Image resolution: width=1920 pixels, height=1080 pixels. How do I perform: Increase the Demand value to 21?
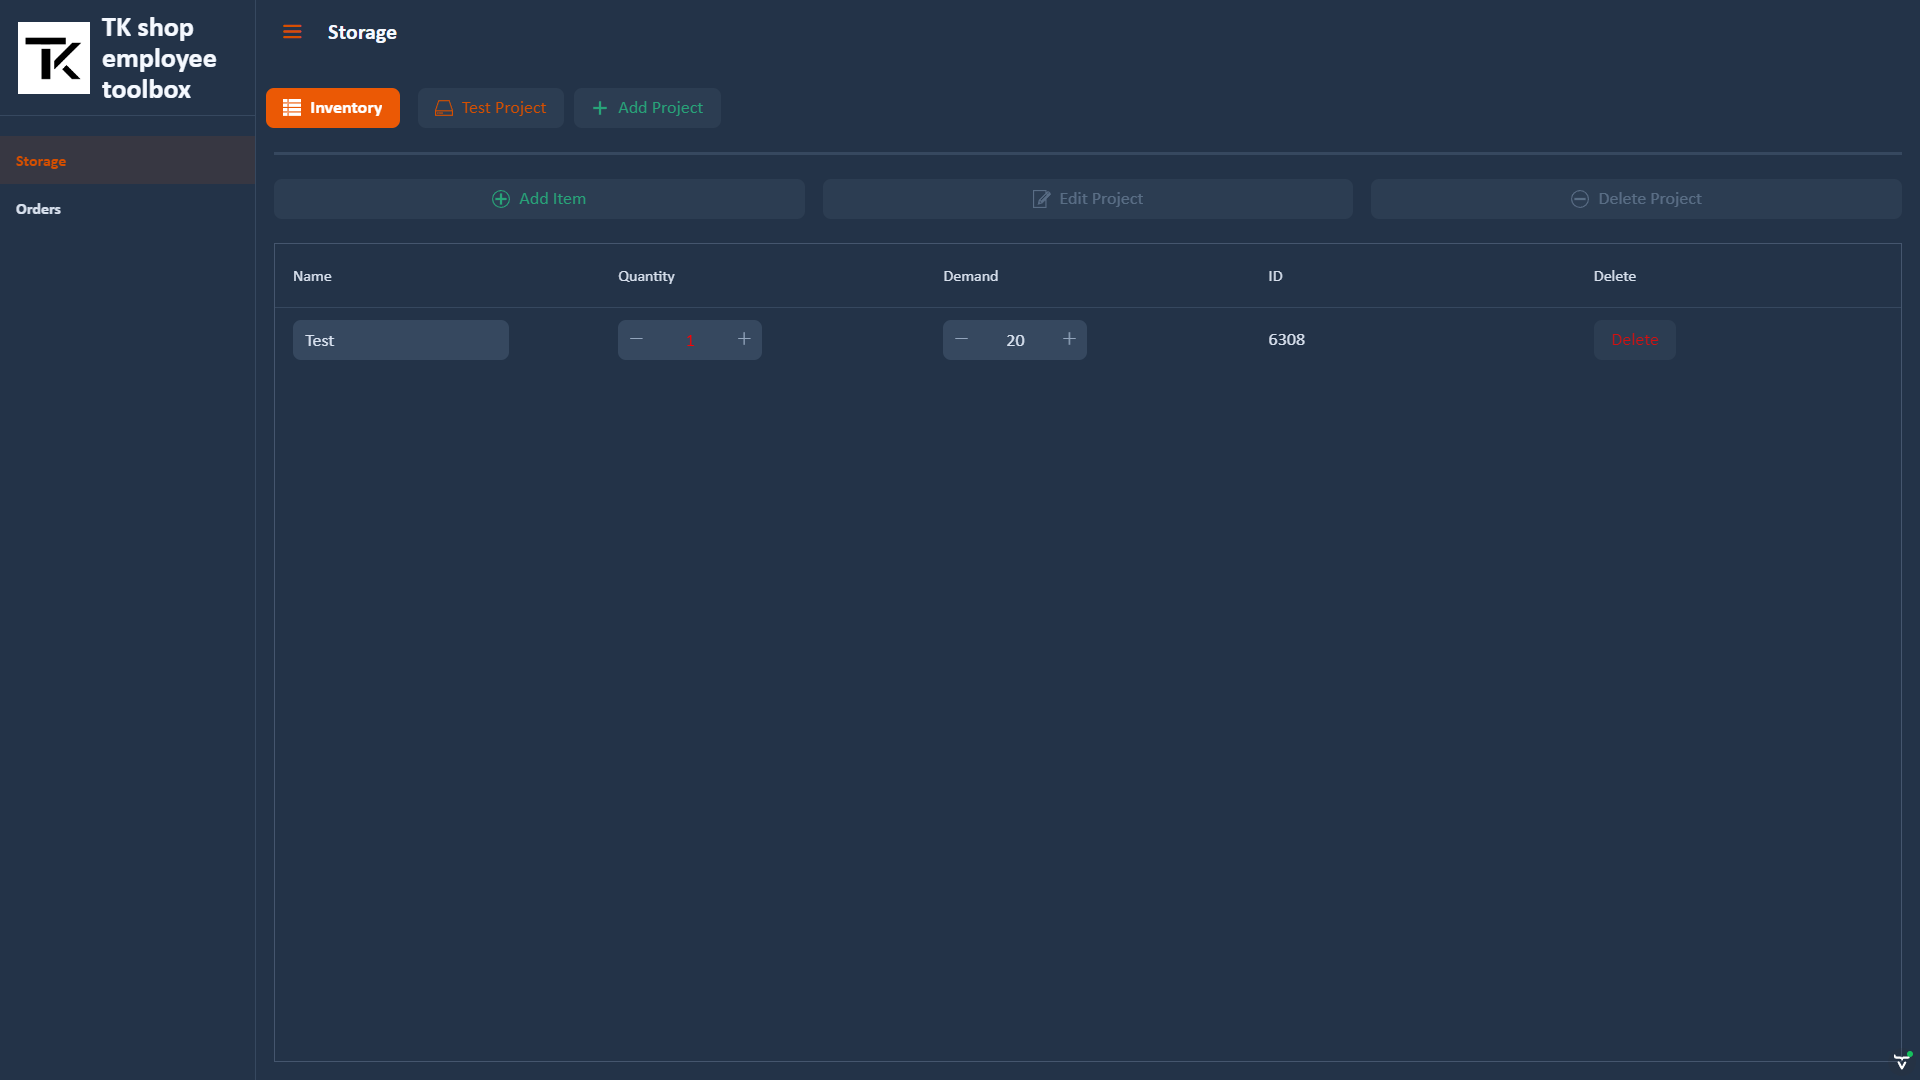1068,339
